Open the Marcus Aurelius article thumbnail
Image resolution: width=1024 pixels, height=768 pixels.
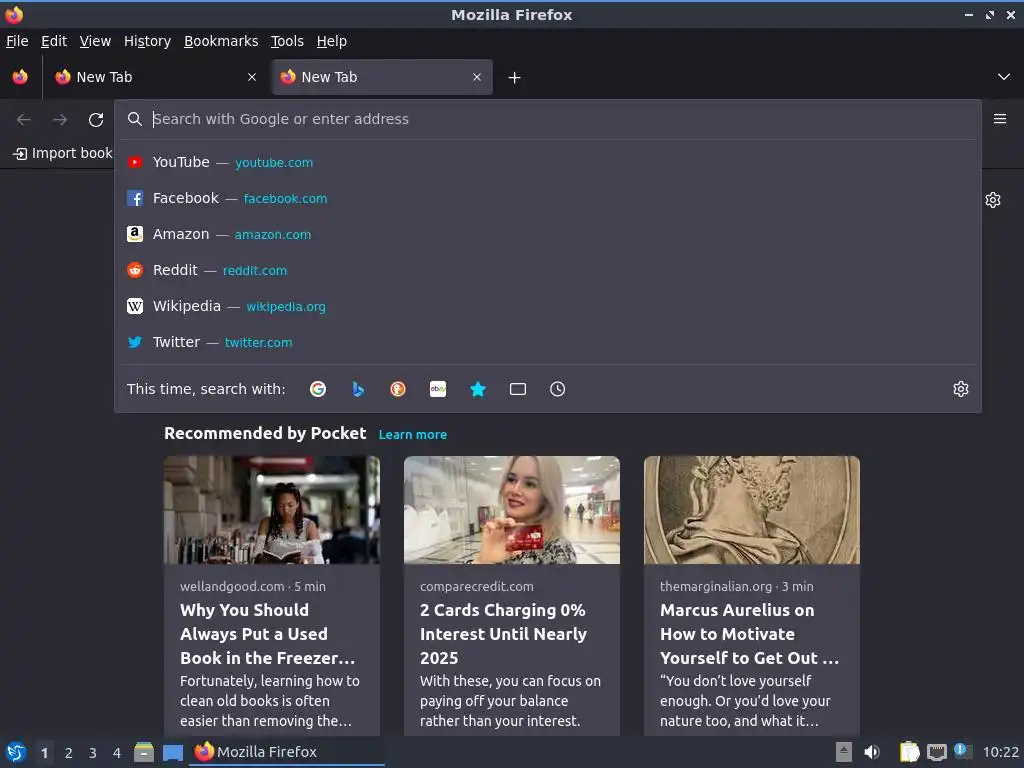[752, 510]
